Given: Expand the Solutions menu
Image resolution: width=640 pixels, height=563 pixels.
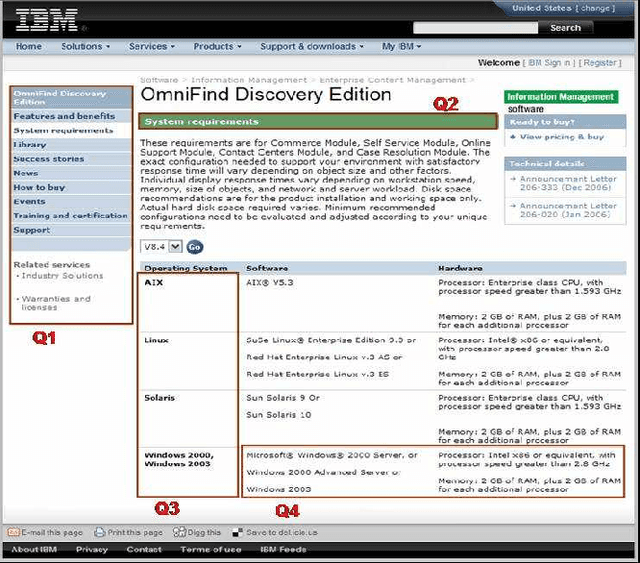Looking at the screenshot, I should click(86, 47).
